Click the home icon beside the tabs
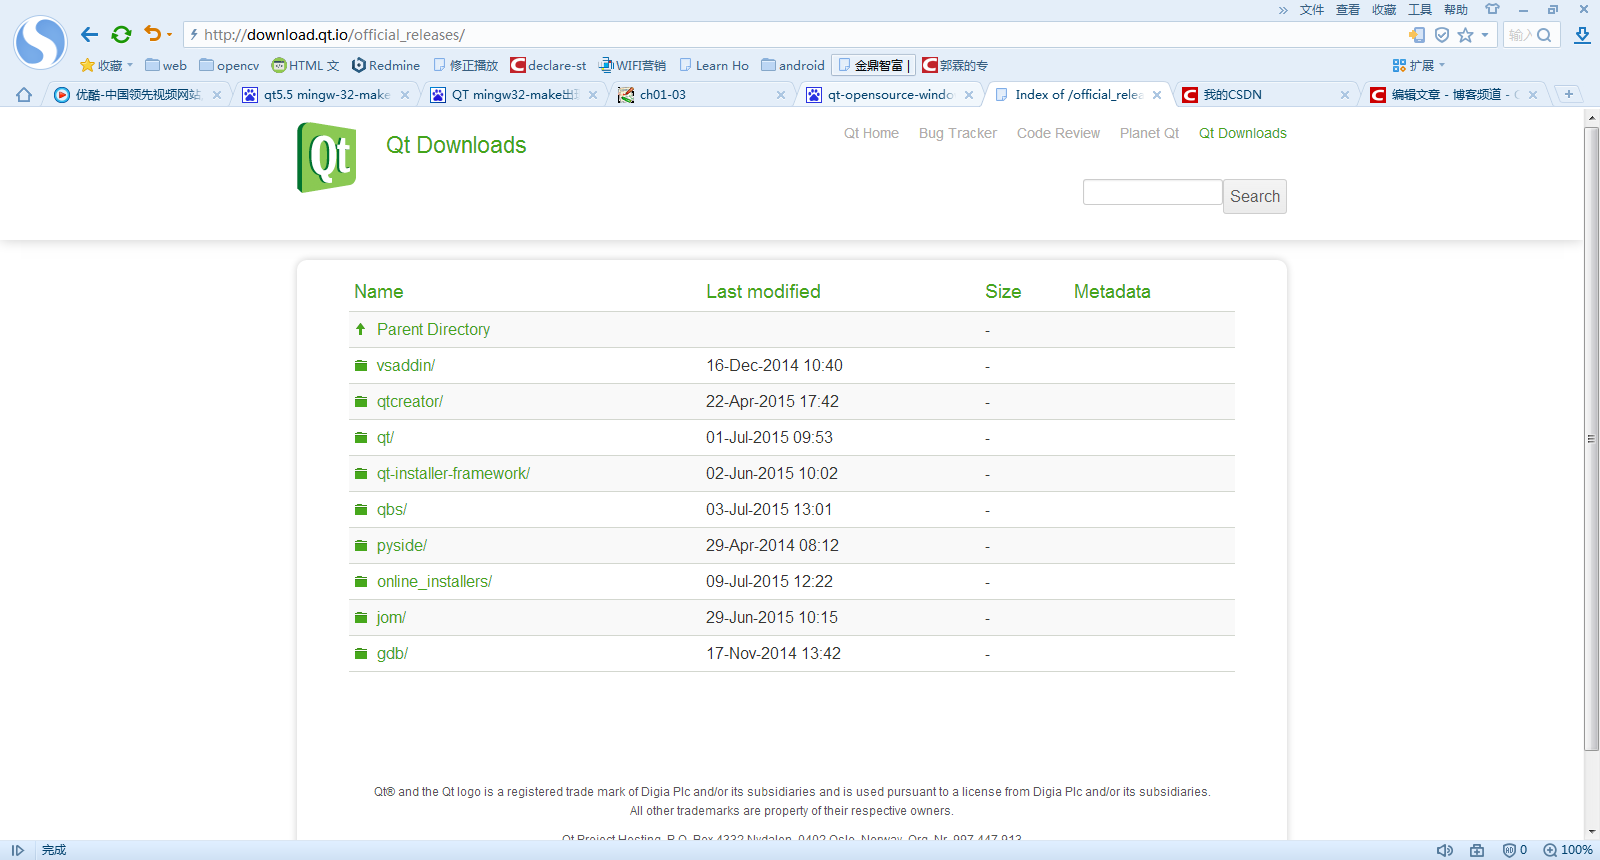 click(x=24, y=95)
